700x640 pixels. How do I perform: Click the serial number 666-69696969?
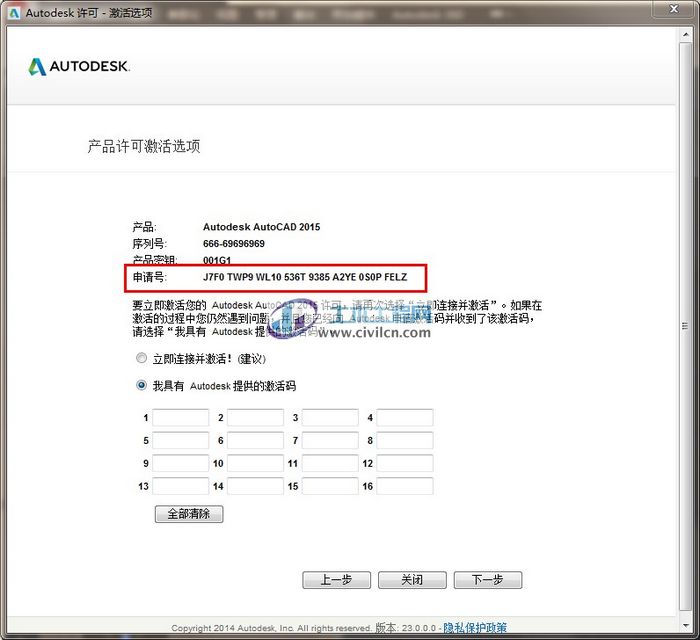coord(233,244)
